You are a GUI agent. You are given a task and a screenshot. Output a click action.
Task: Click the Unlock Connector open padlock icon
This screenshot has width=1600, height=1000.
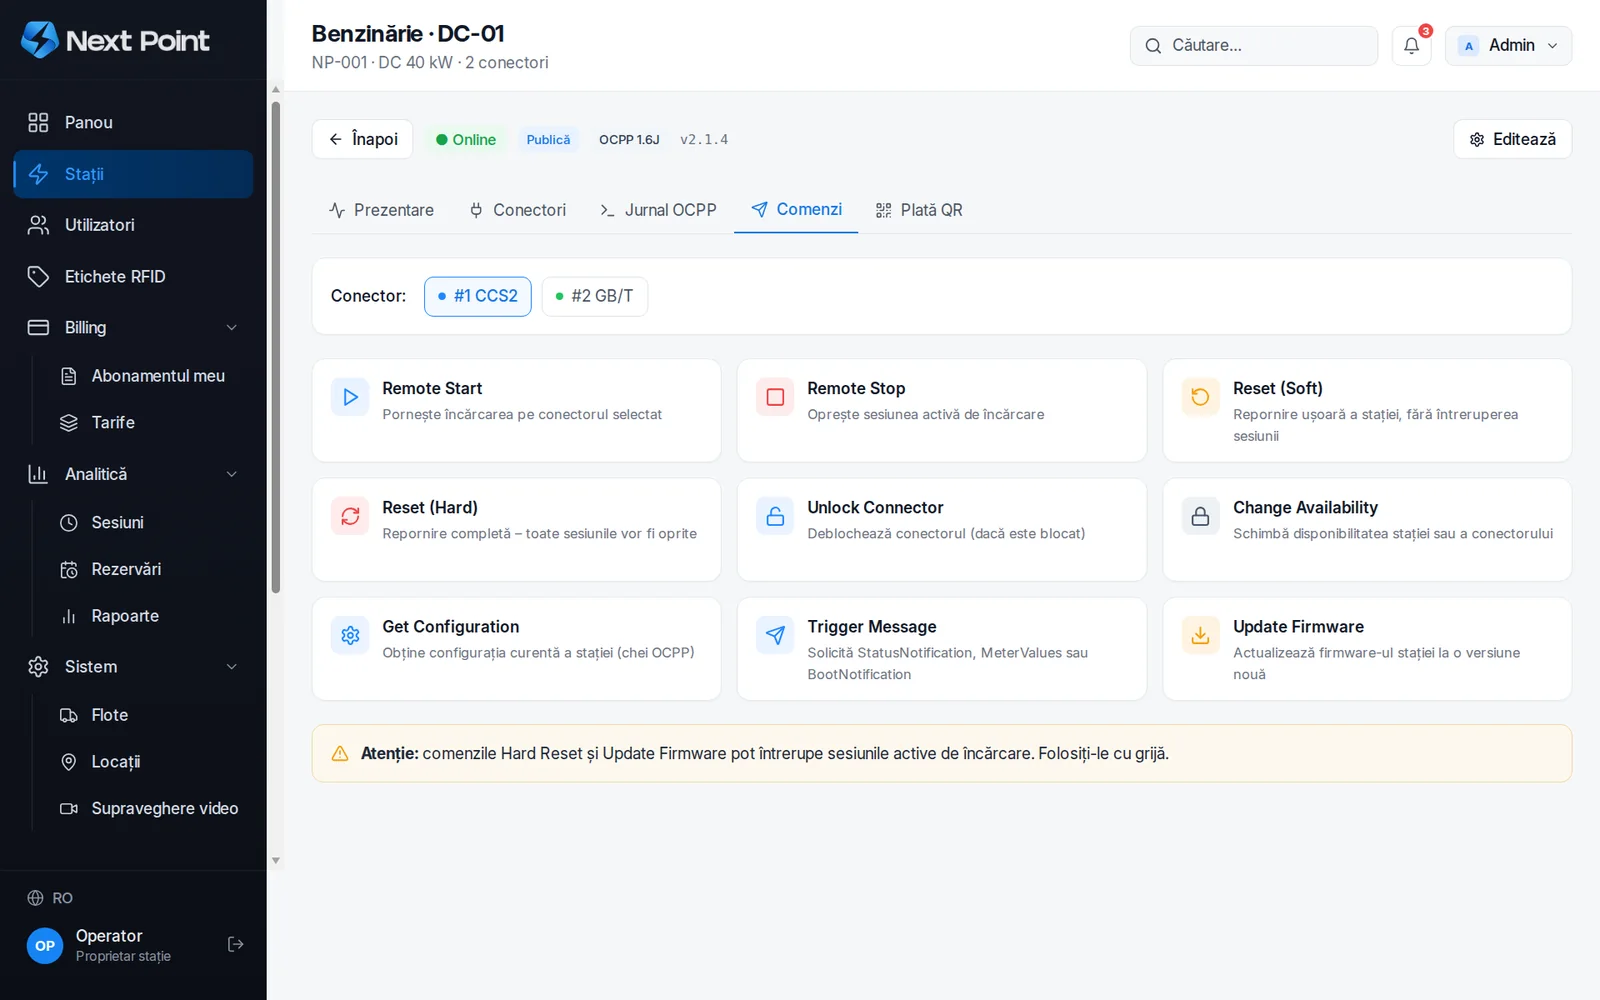[x=775, y=516]
